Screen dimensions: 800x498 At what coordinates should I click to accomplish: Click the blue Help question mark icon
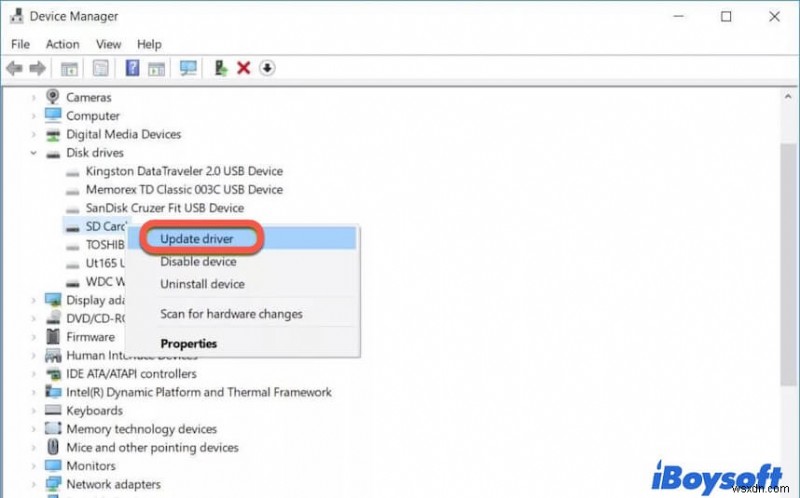pyautogui.click(x=132, y=68)
